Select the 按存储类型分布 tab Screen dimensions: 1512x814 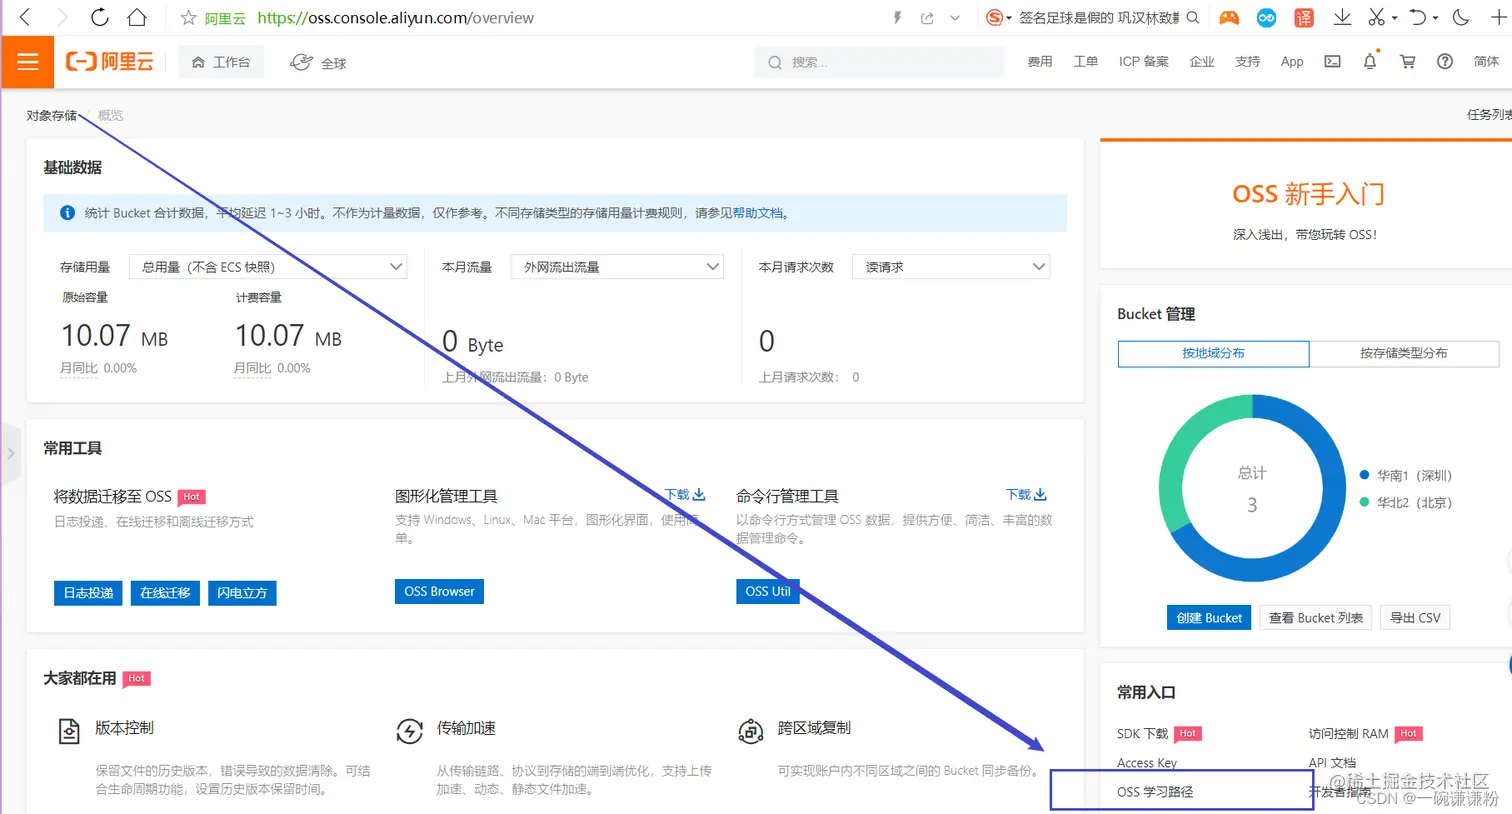1404,353
